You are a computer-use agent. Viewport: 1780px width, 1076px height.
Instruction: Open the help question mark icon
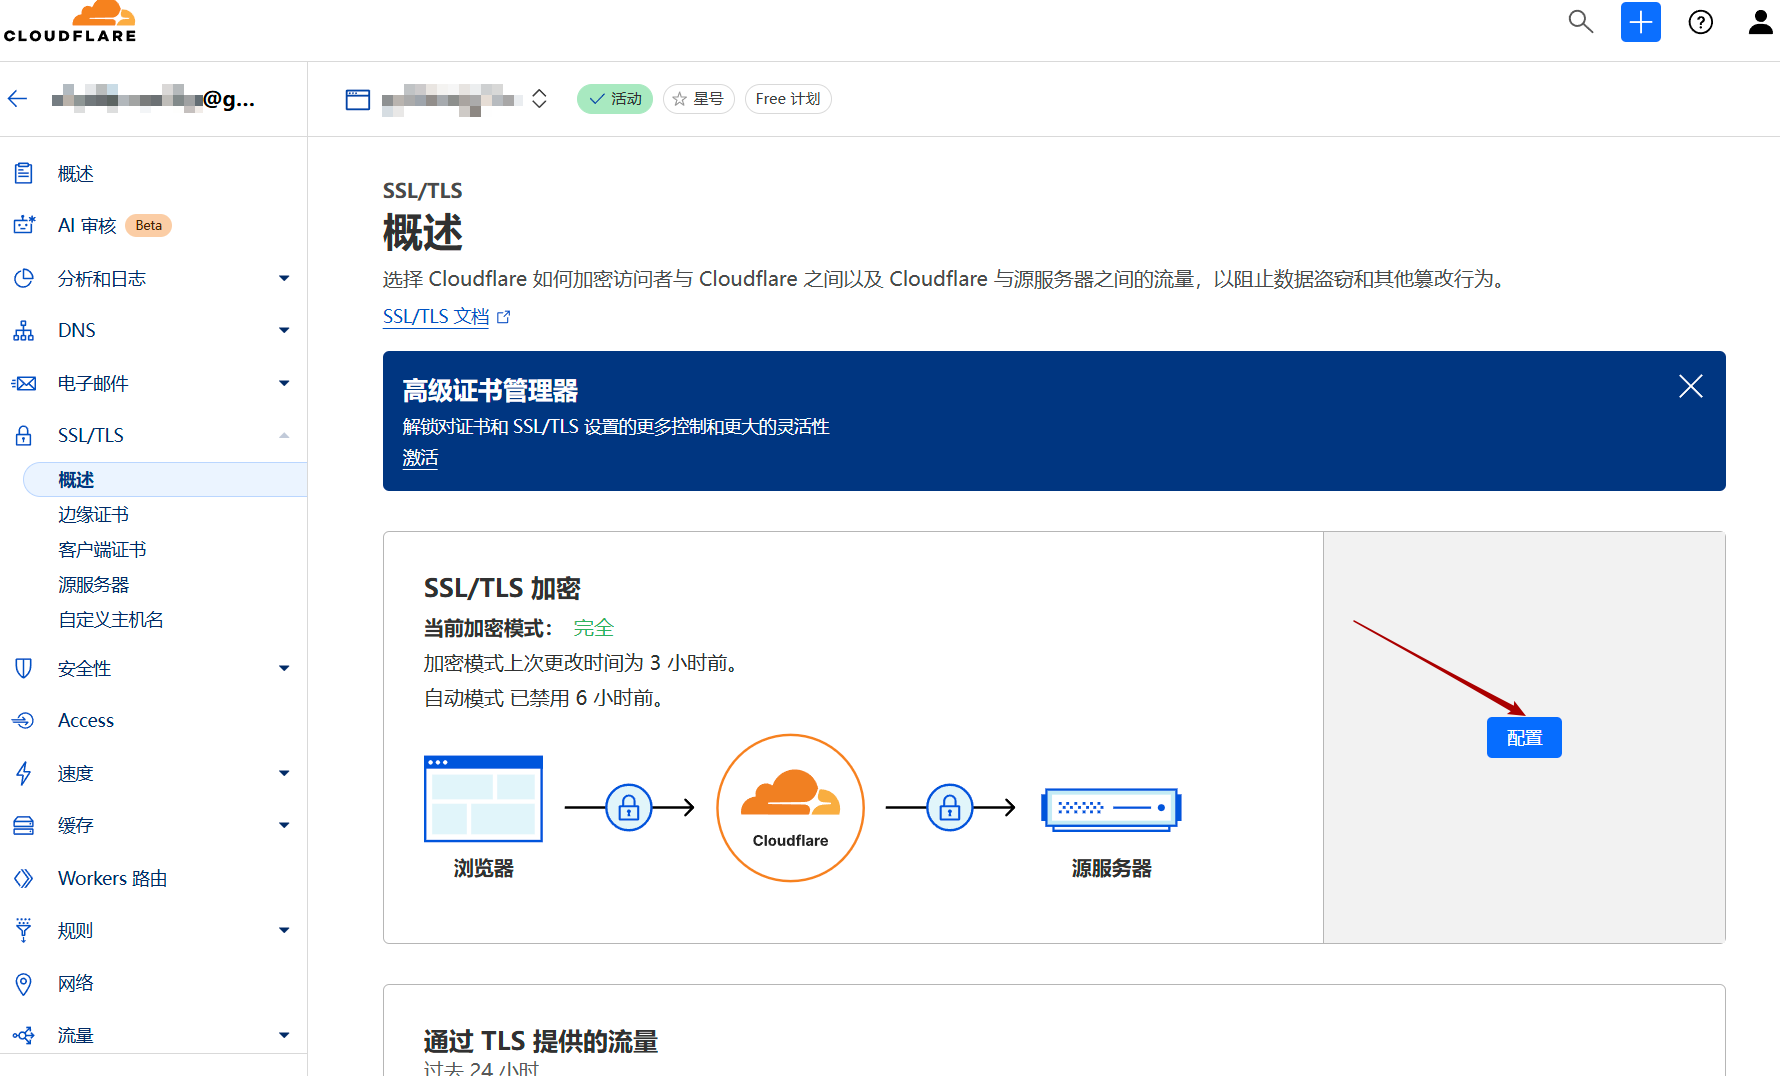tap(1700, 22)
